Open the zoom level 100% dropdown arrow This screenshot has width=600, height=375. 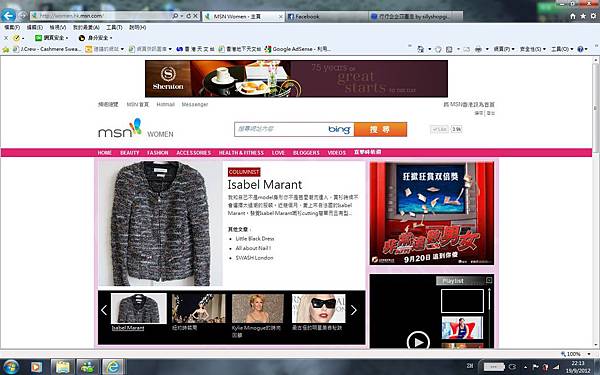[x=589, y=354]
